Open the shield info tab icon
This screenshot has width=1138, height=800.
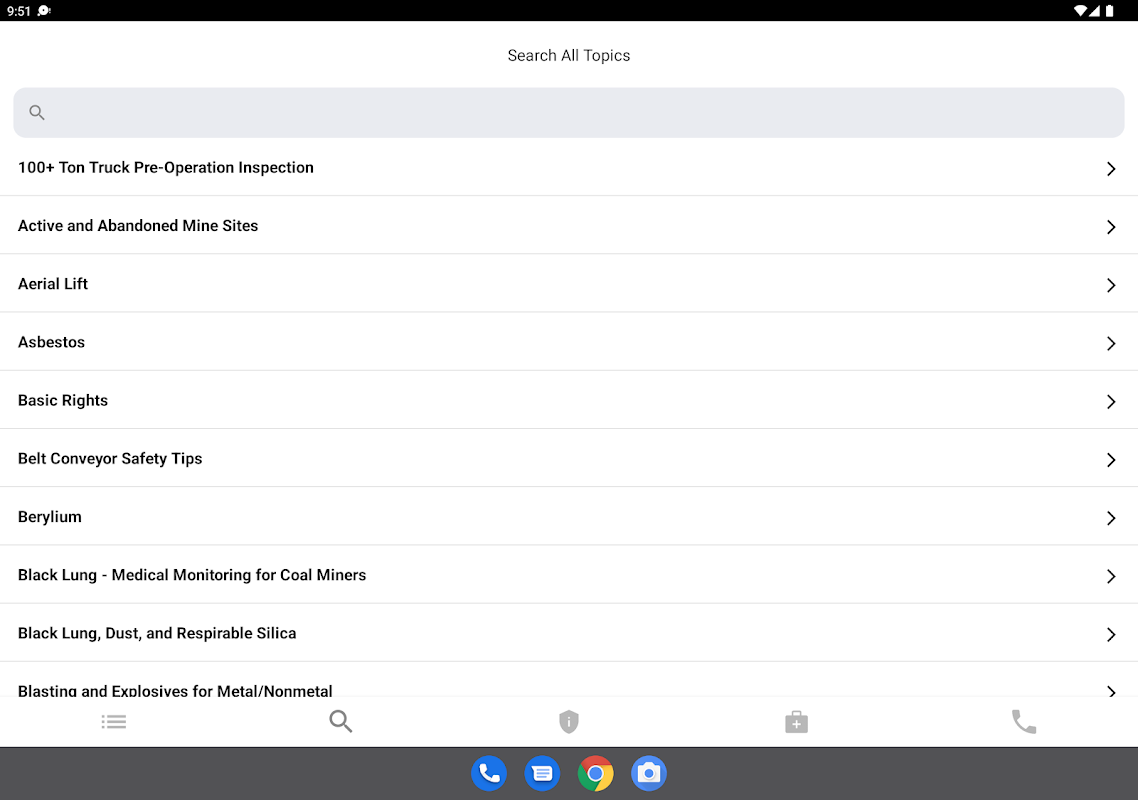click(x=569, y=722)
